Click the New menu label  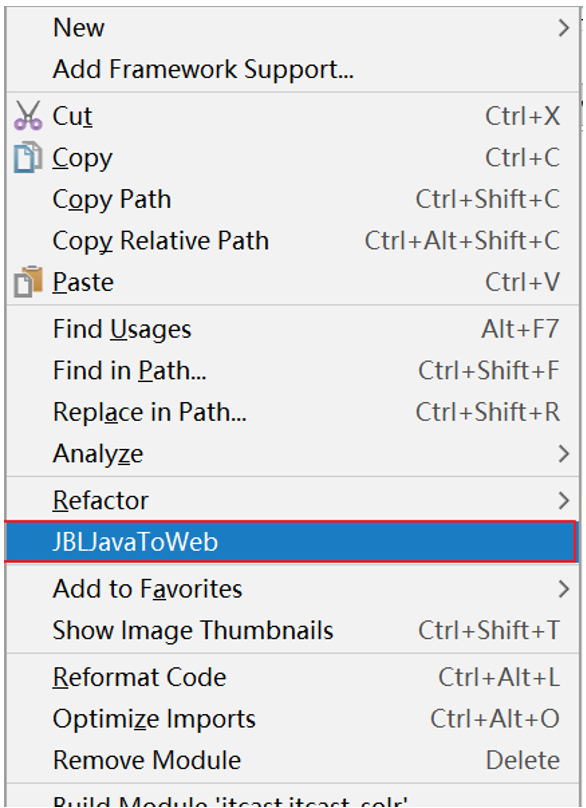point(79,27)
